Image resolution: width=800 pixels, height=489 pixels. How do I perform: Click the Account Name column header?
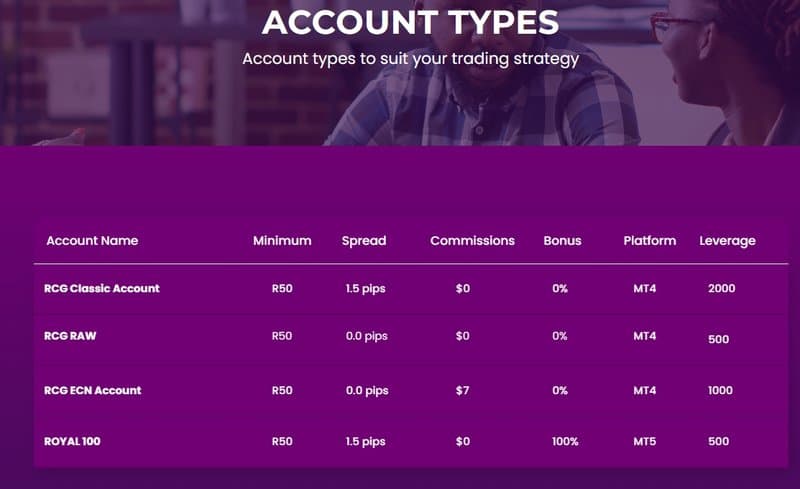point(92,240)
